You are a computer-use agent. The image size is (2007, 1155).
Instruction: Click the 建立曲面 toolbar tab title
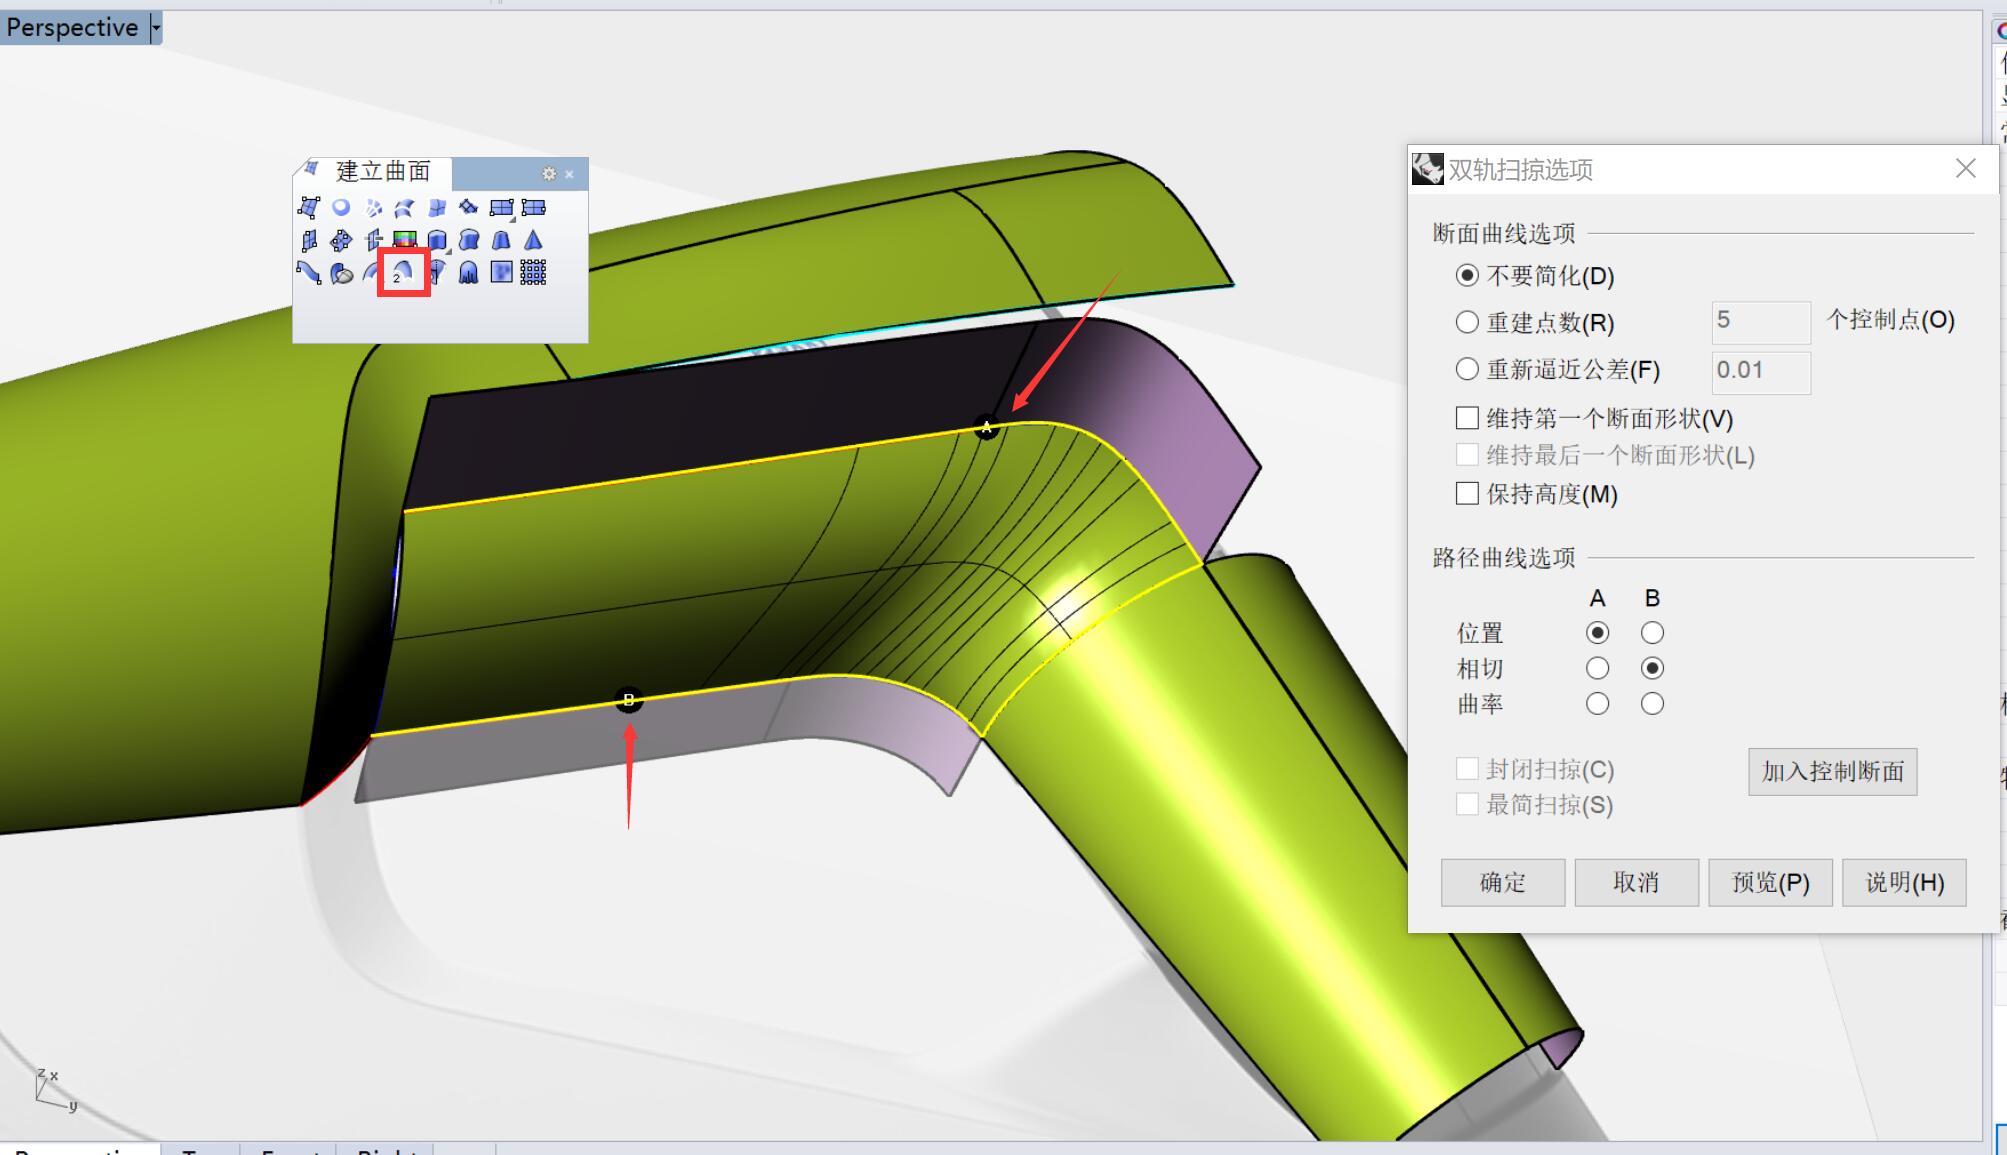tap(382, 172)
